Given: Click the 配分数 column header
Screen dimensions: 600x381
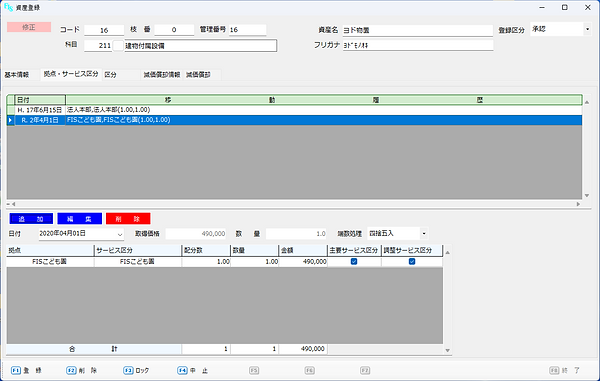Looking at the screenshot, I should pos(206,251).
